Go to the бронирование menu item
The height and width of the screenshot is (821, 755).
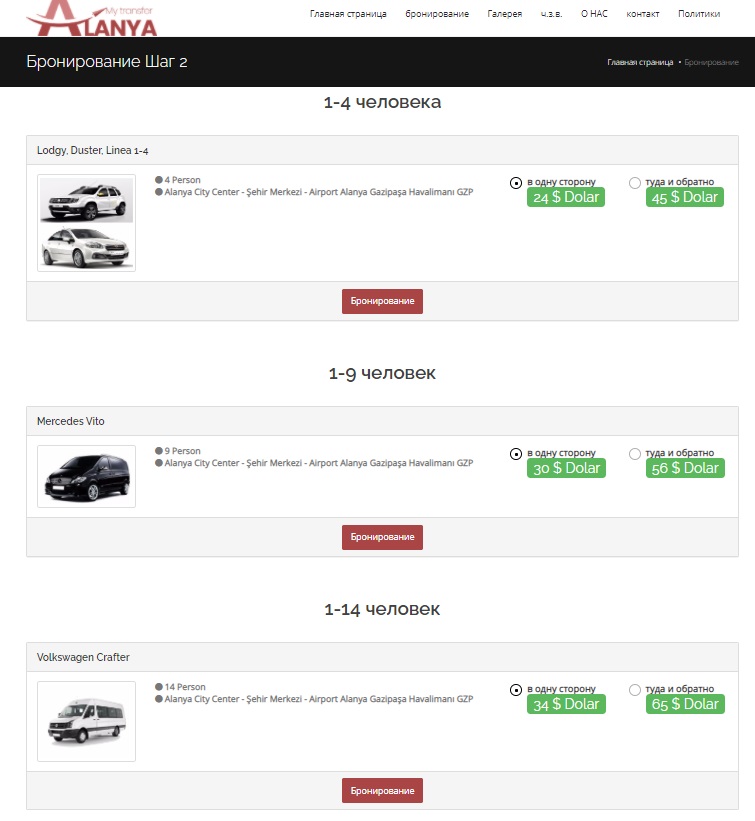tap(437, 15)
